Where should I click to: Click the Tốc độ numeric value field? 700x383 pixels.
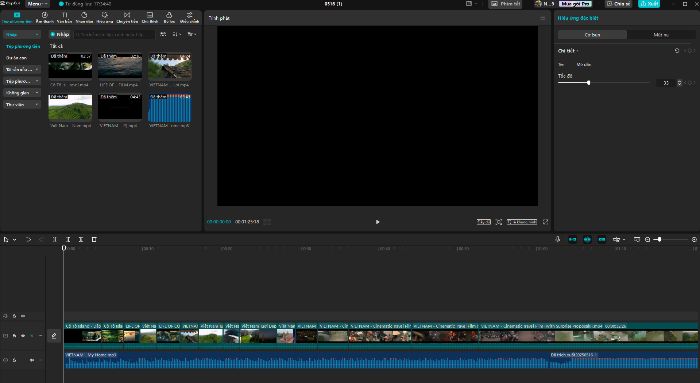pyautogui.click(x=665, y=83)
